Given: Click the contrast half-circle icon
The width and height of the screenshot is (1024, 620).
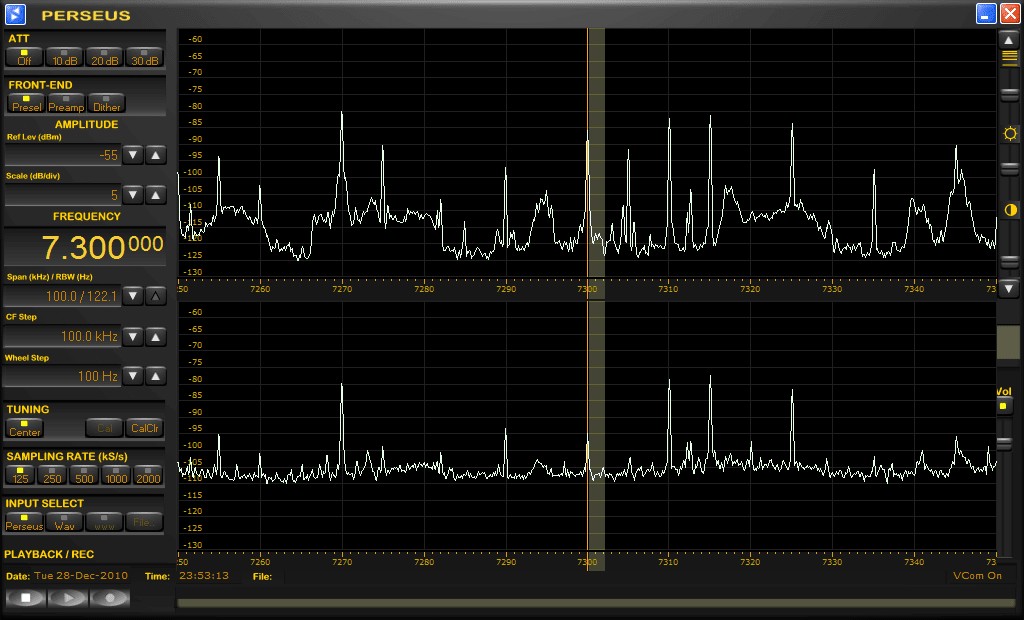Looking at the screenshot, I should (1010, 210).
